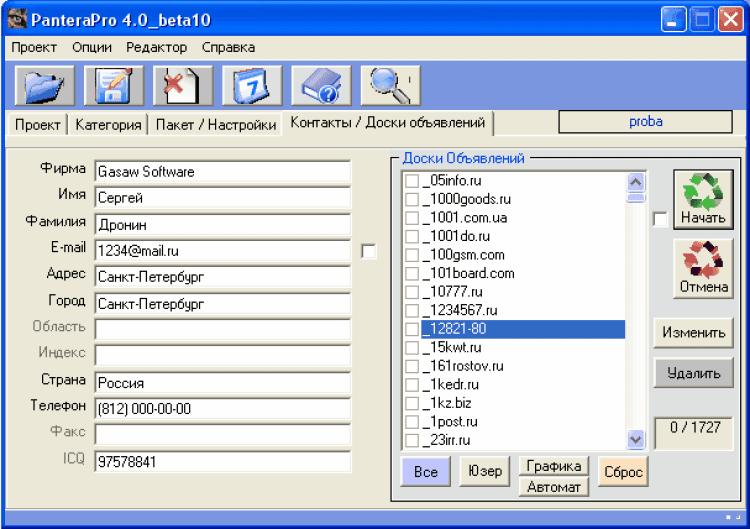The height and width of the screenshot is (529, 750).
Task: Click the delete document icon with red X
Action: click(183, 86)
